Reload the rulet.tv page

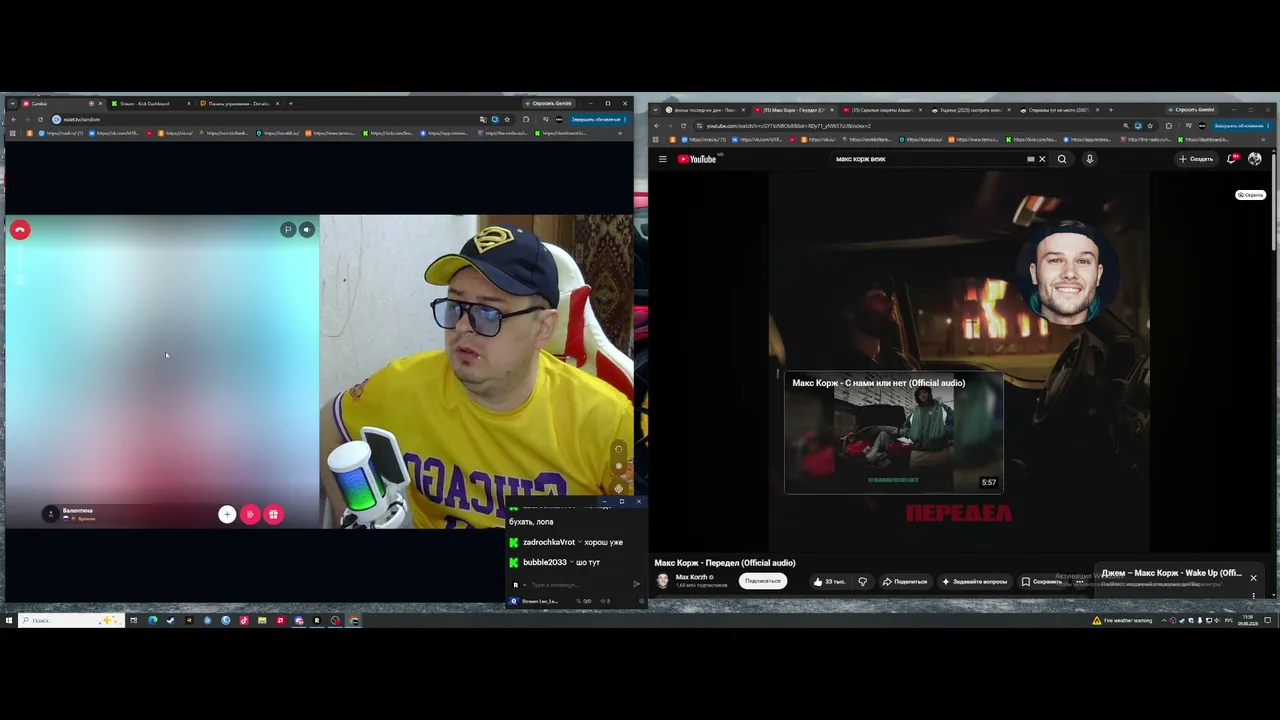pos(41,119)
